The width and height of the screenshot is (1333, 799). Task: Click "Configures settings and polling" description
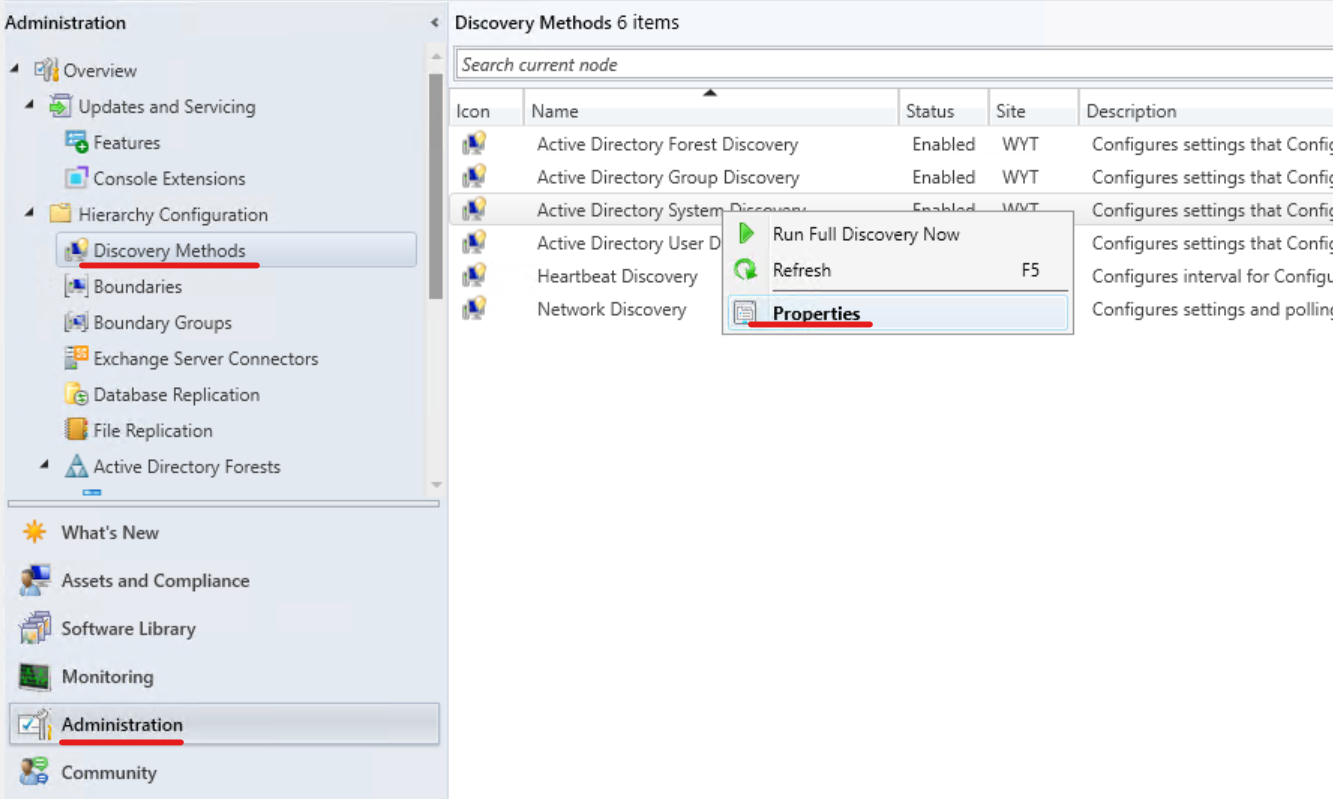(x=1212, y=309)
